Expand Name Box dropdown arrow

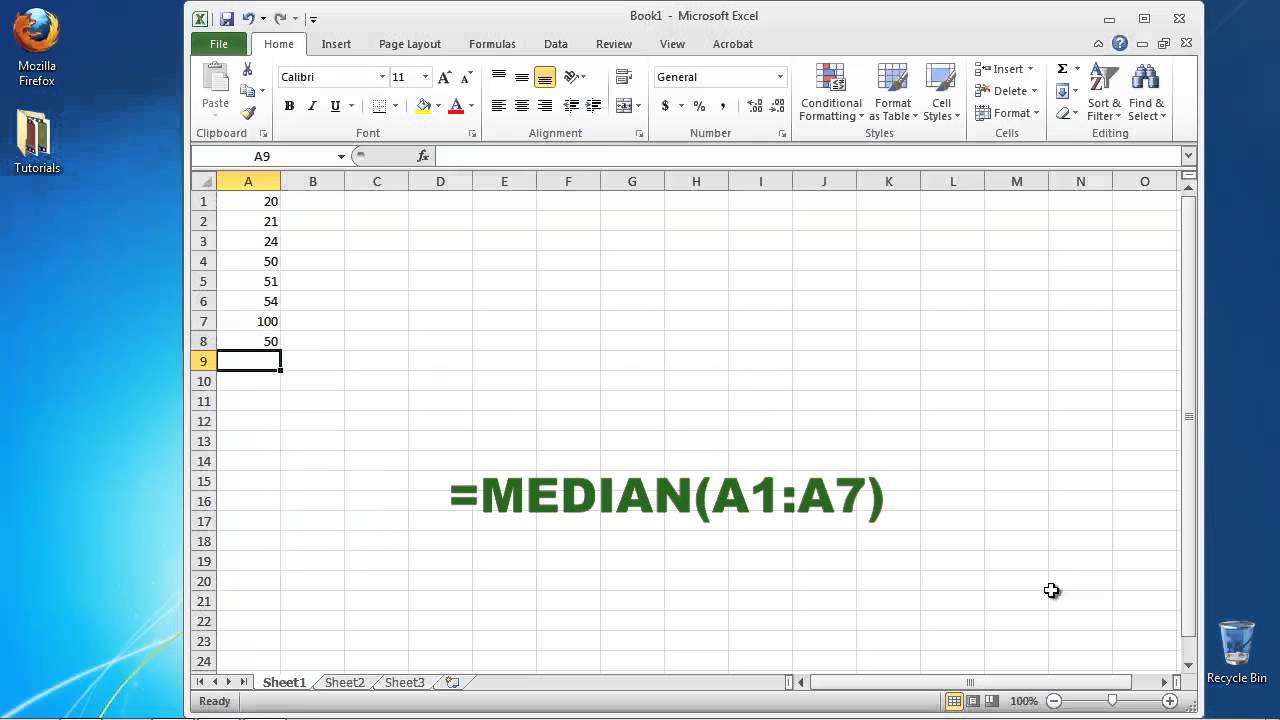[x=341, y=156]
